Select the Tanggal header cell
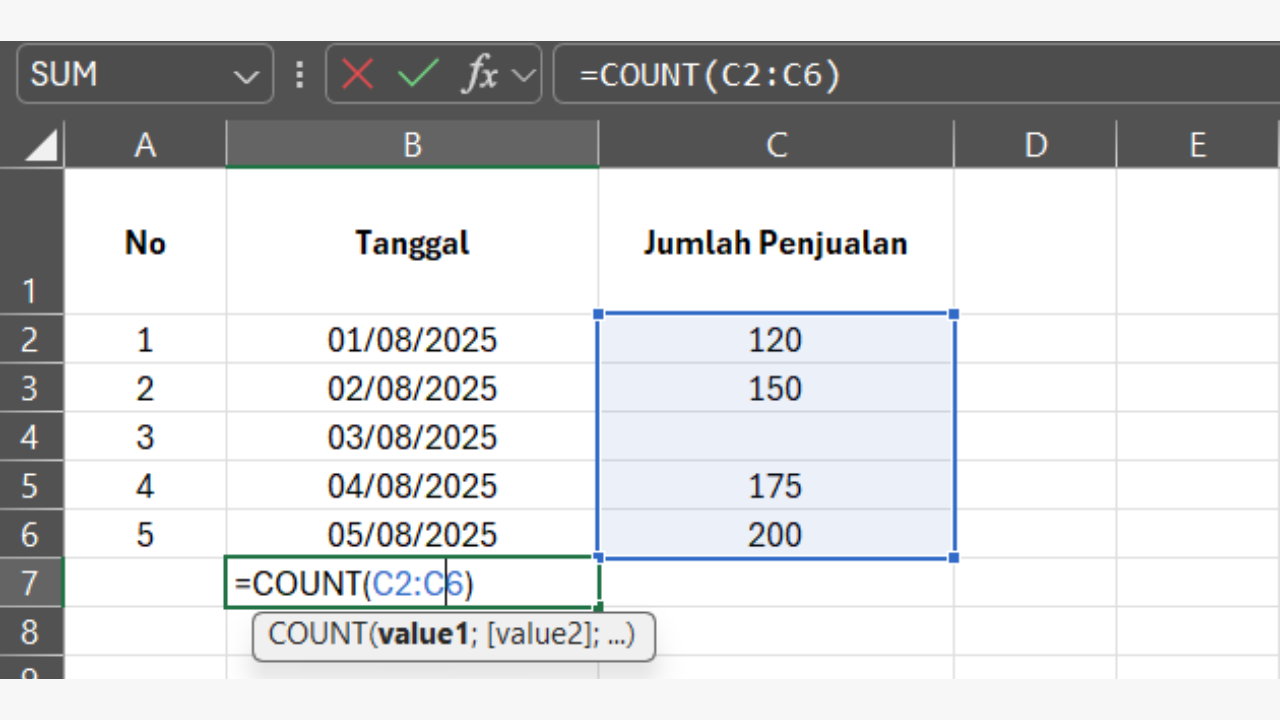Image resolution: width=1280 pixels, height=720 pixels. pyautogui.click(x=412, y=242)
